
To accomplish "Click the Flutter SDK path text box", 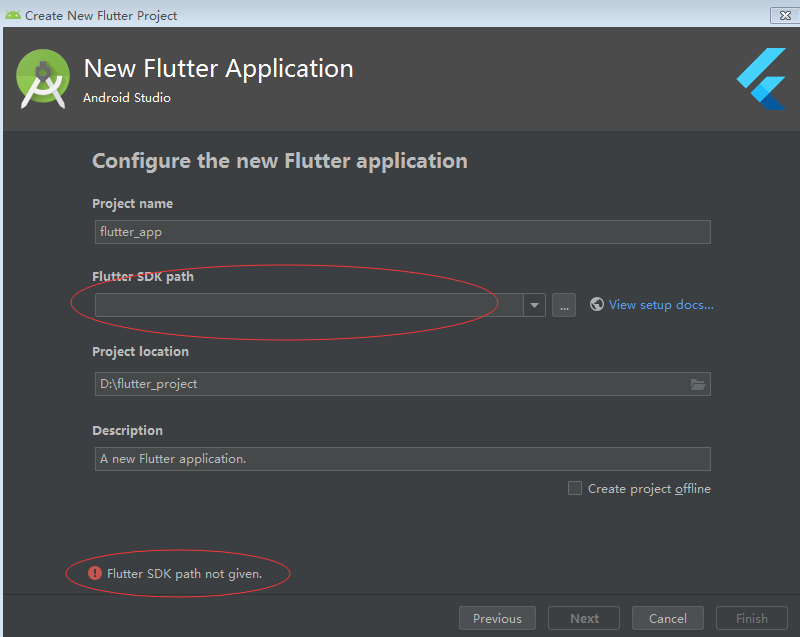I will coord(300,304).
